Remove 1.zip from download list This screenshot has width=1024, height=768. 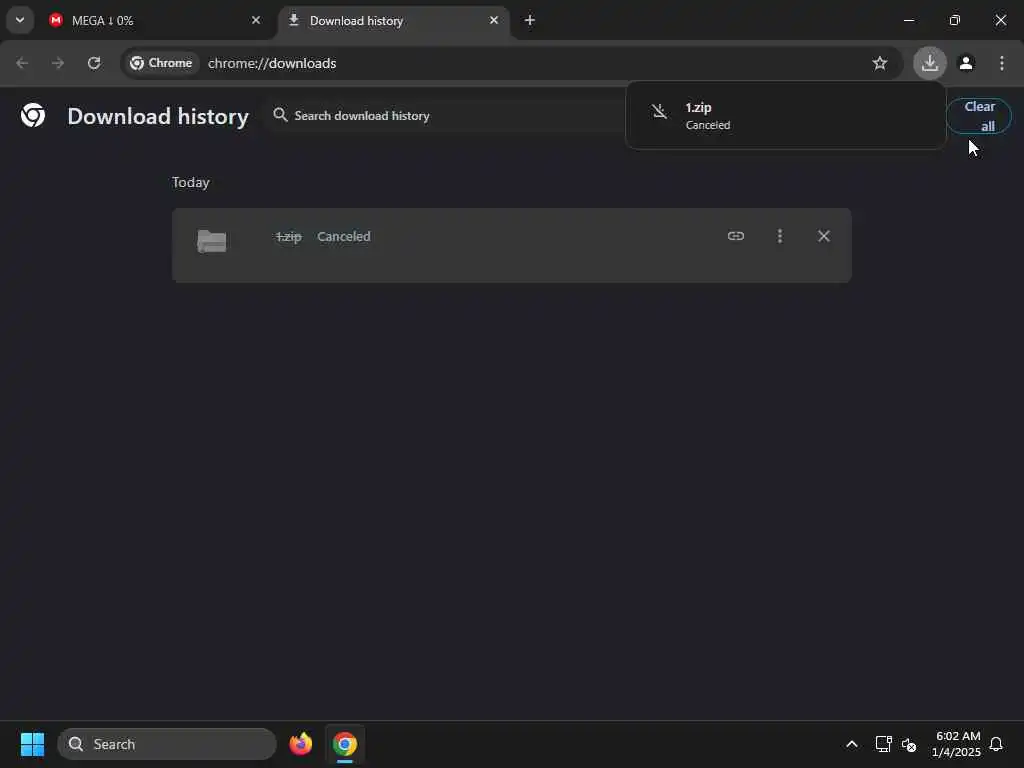coord(824,236)
